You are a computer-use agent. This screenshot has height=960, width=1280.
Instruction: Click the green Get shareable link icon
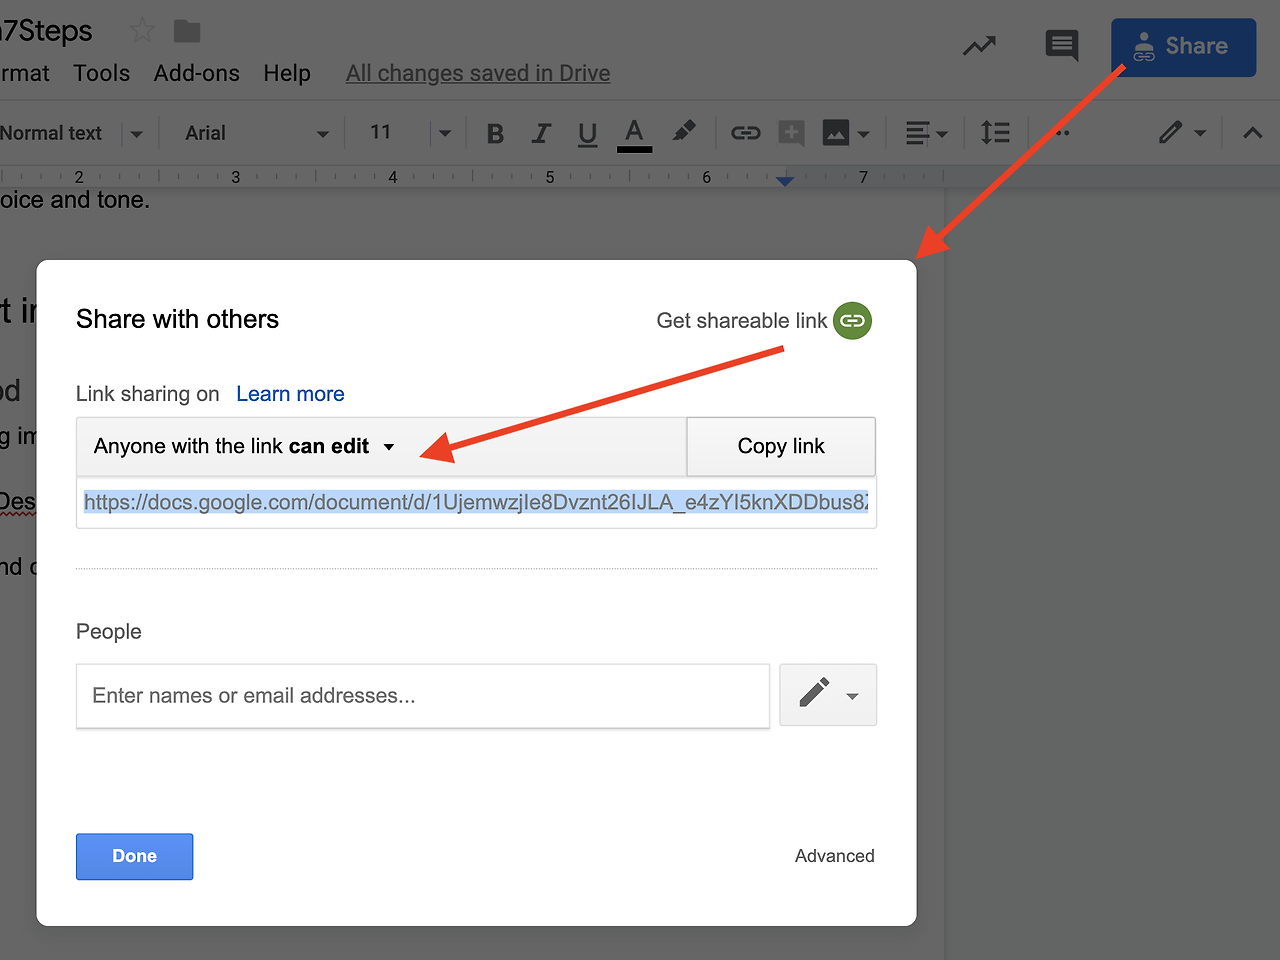click(852, 321)
